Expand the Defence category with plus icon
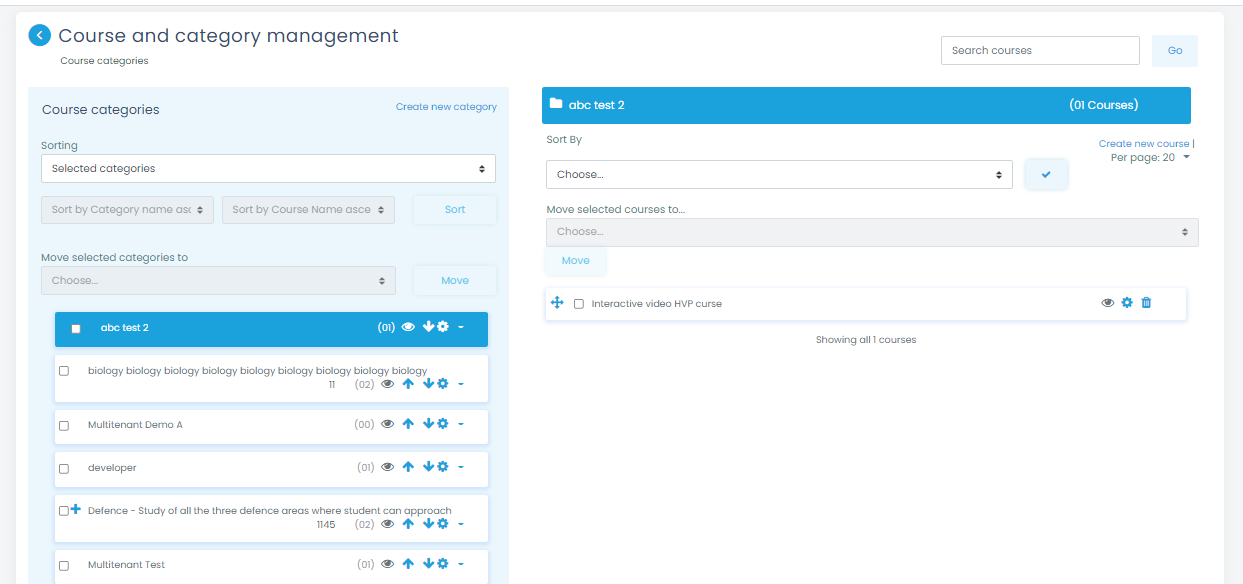 point(76,510)
